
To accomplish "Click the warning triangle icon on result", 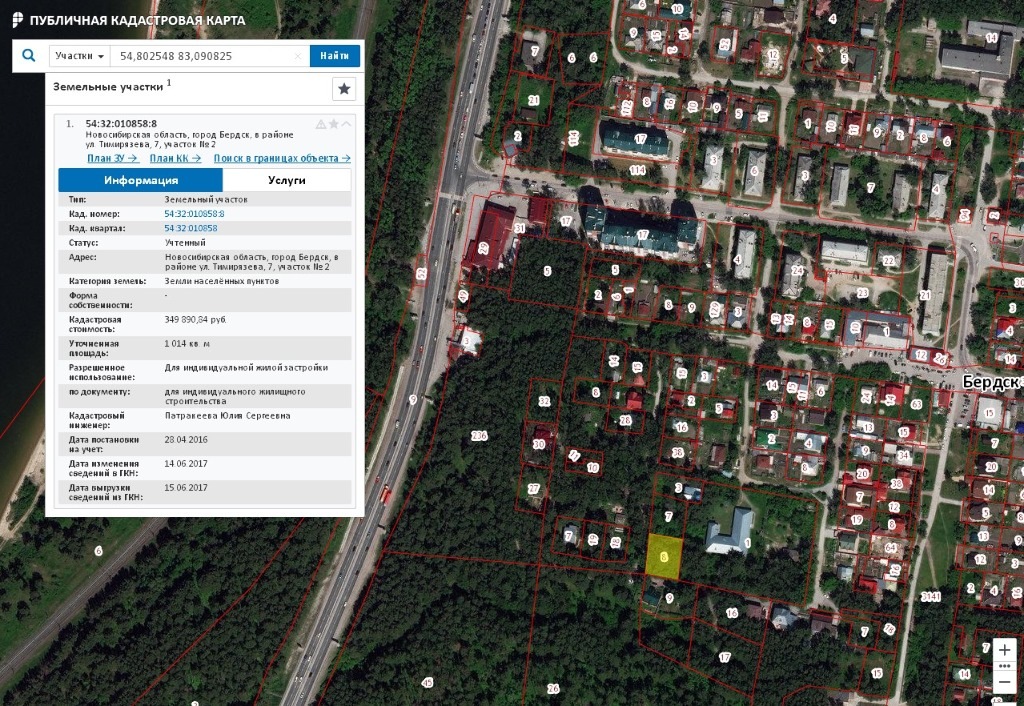I will 321,124.
